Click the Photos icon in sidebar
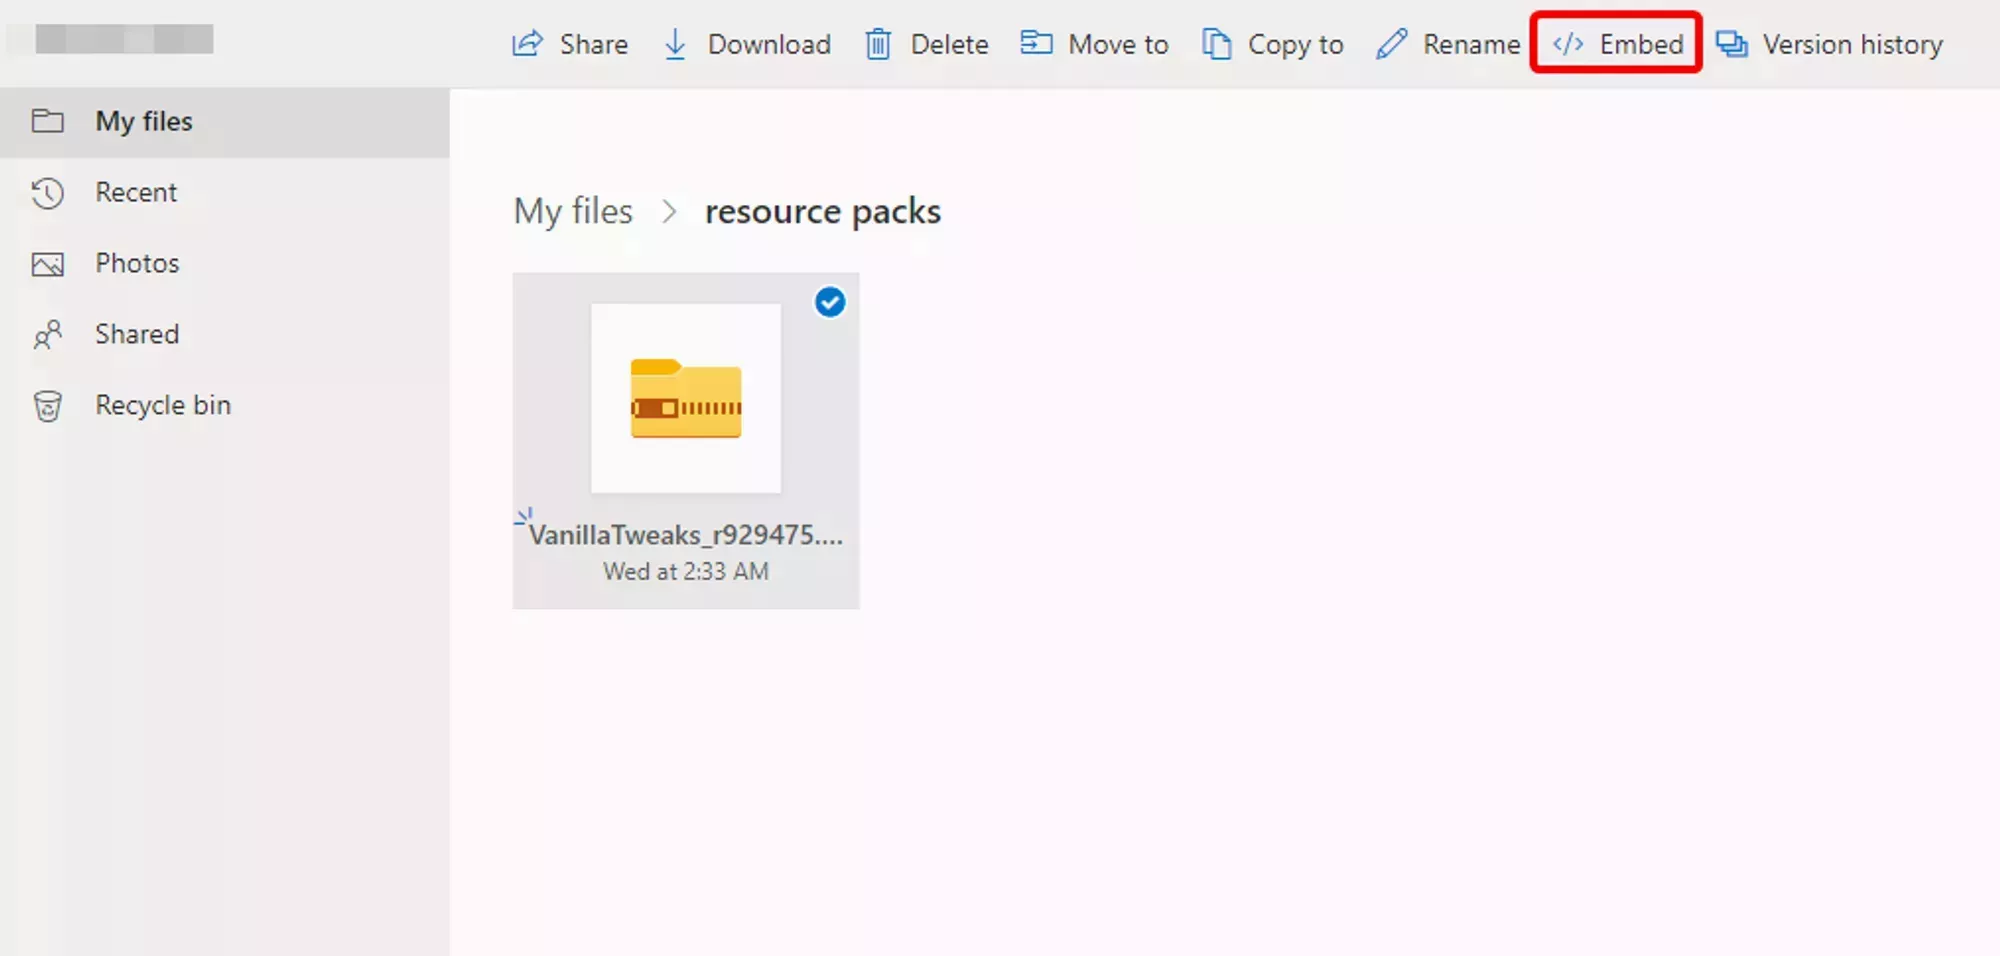This screenshot has height=956, width=2000. tap(48, 263)
